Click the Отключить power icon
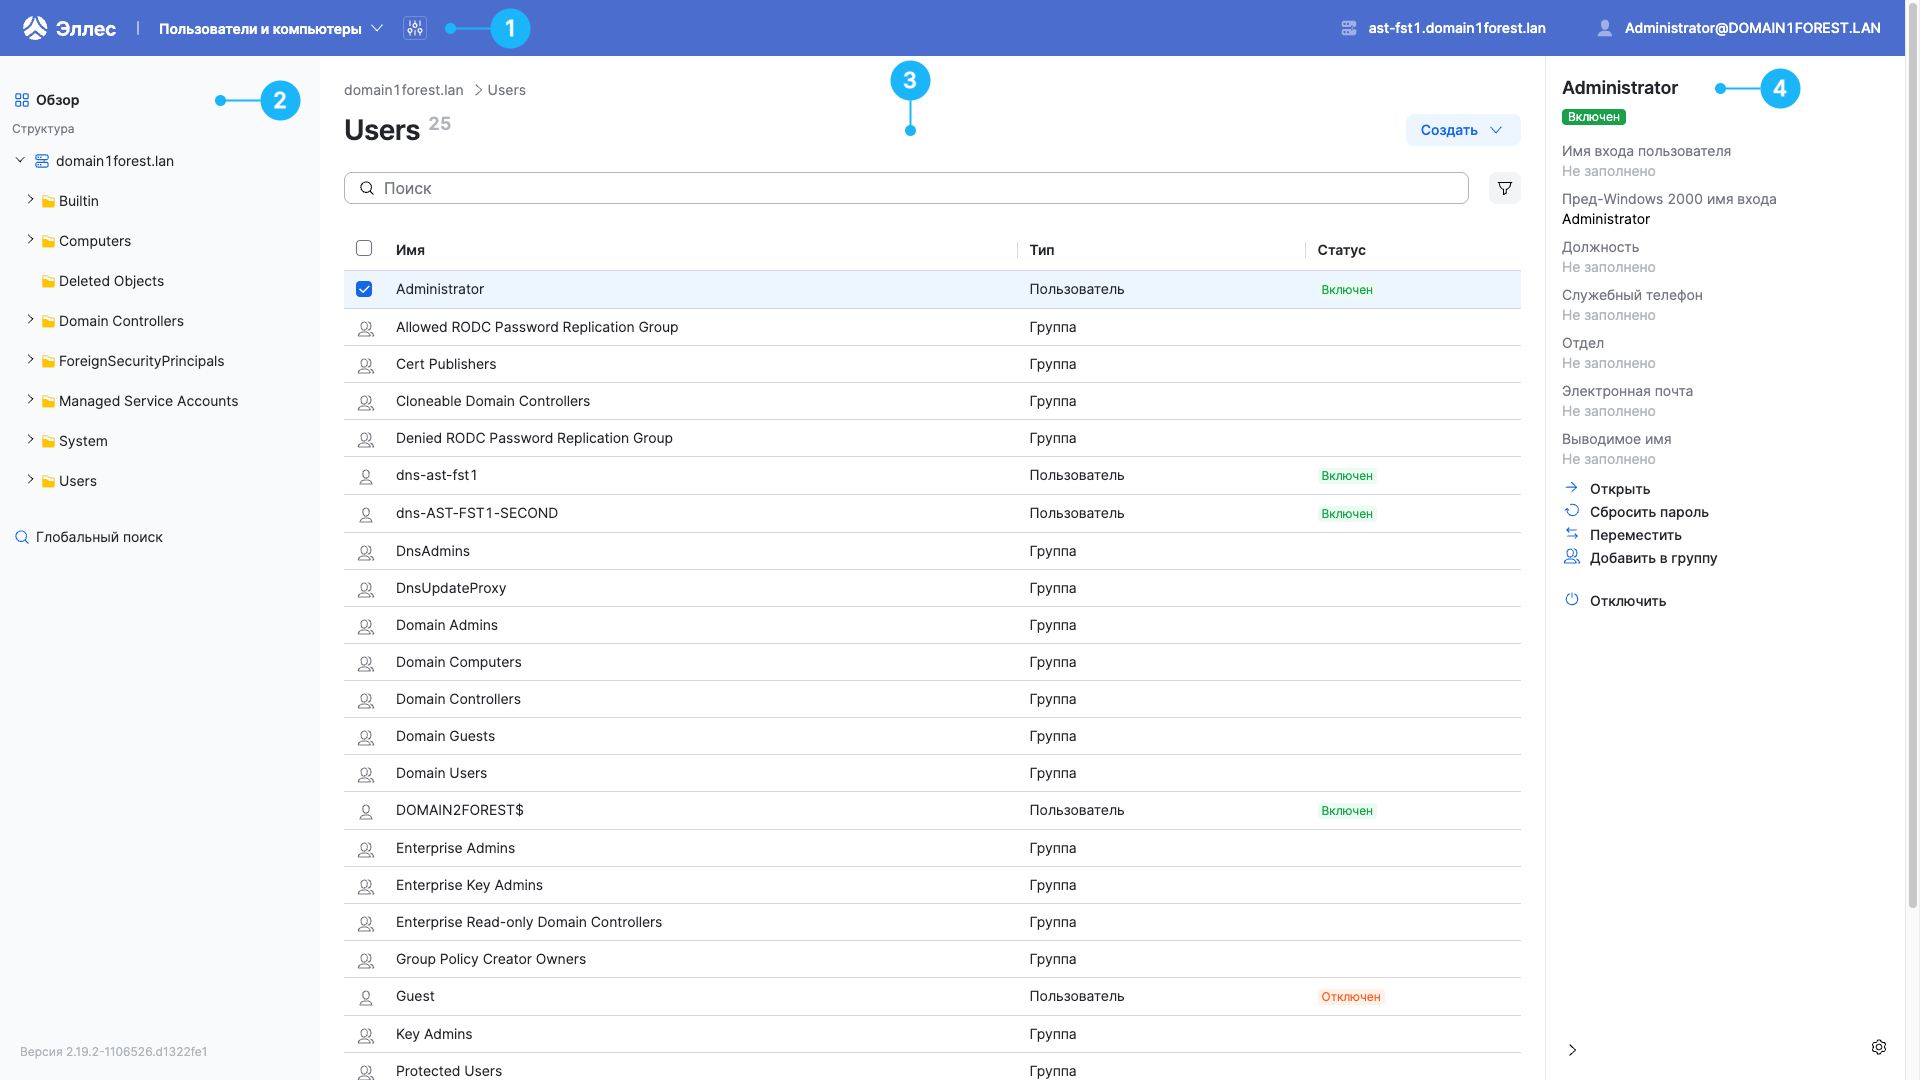This screenshot has width=1921, height=1080. click(1572, 599)
